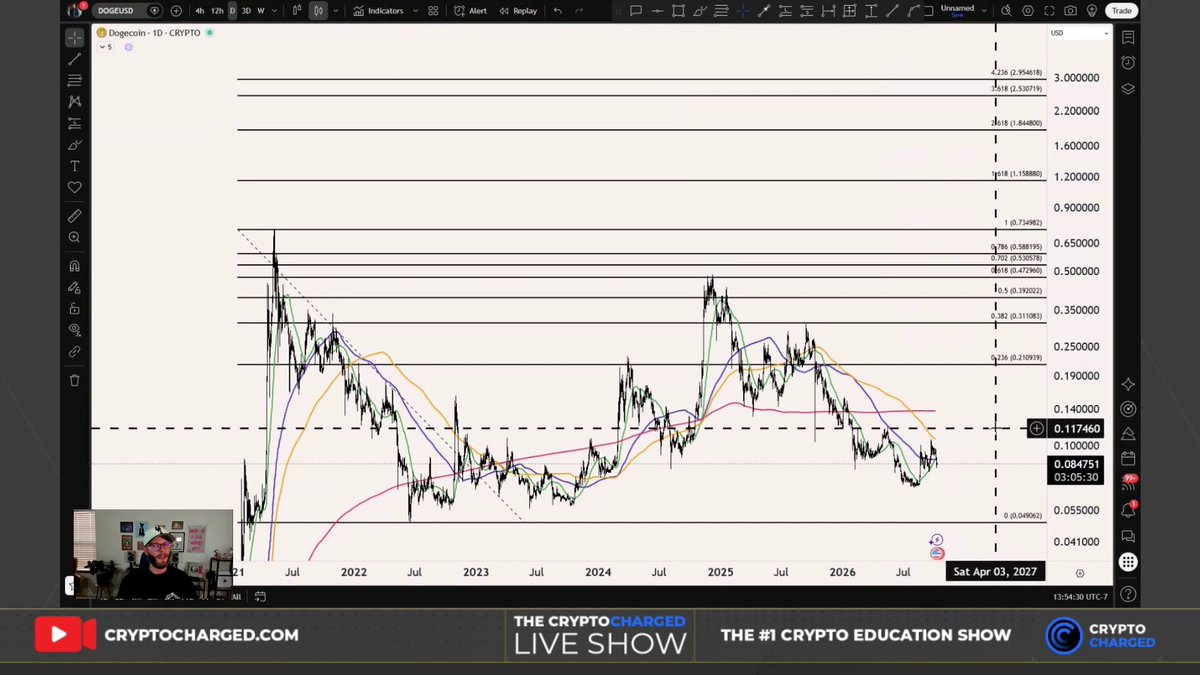
Task: Start bar Replay mode
Action: 518,11
